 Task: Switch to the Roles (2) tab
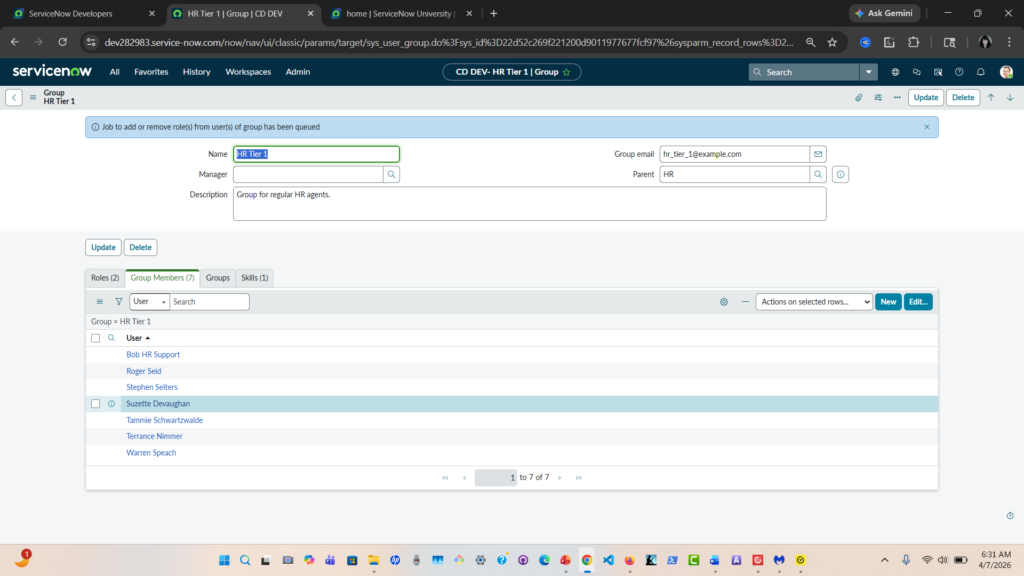(105, 277)
